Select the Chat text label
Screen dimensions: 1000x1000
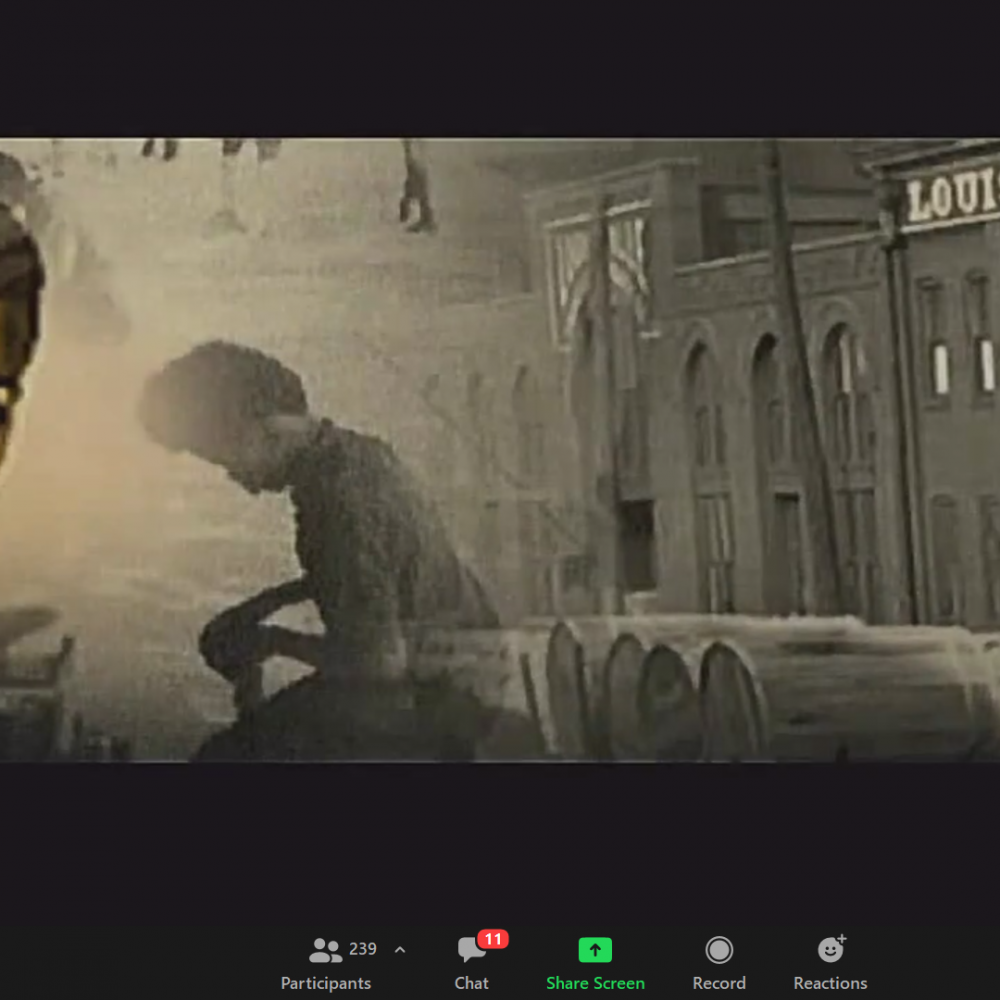point(471,983)
